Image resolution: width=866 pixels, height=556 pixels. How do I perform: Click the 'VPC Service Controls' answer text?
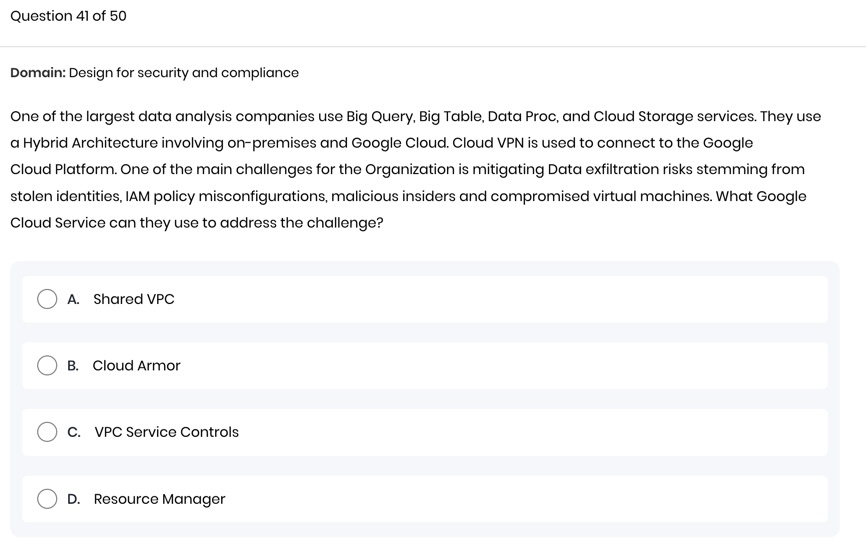pyautogui.click(x=166, y=432)
